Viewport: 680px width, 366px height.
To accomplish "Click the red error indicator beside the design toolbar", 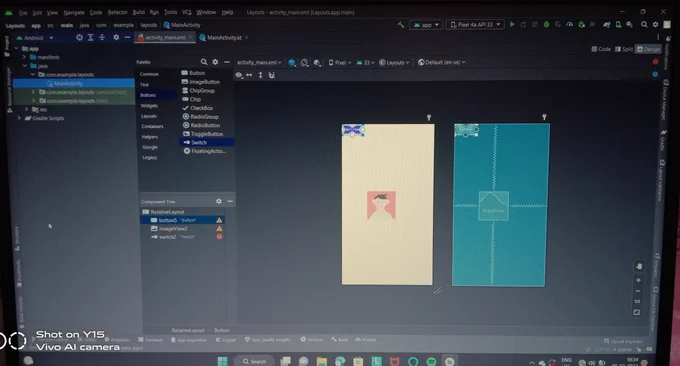I will point(655,62).
